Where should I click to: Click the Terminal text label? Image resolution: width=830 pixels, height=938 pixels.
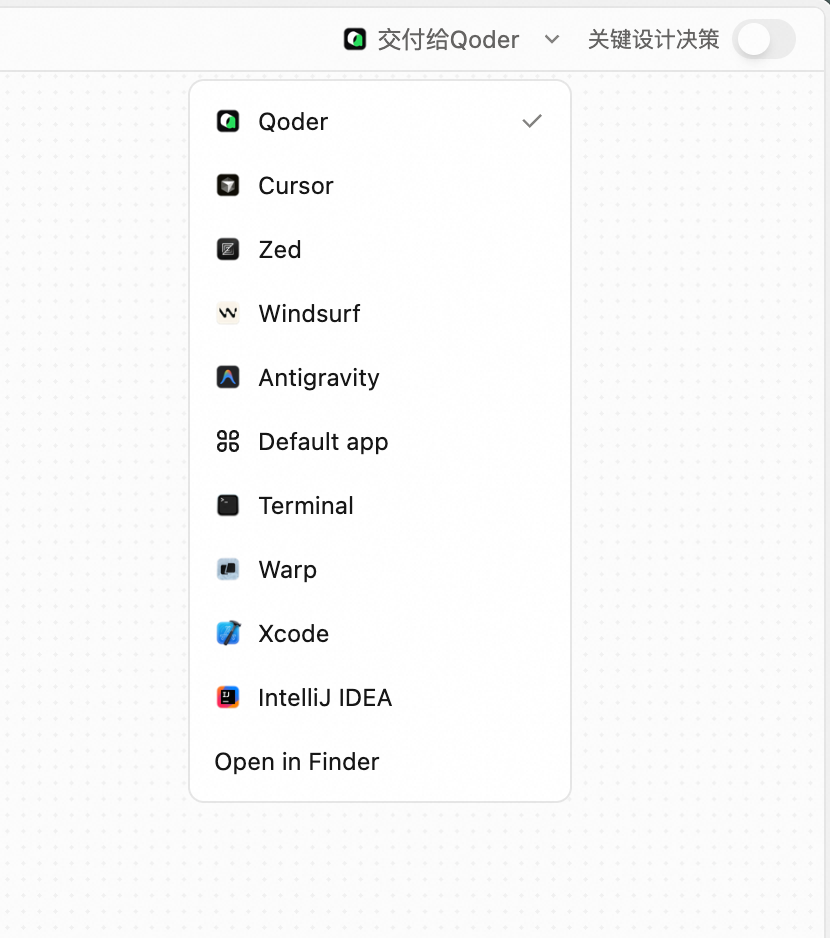(x=306, y=505)
